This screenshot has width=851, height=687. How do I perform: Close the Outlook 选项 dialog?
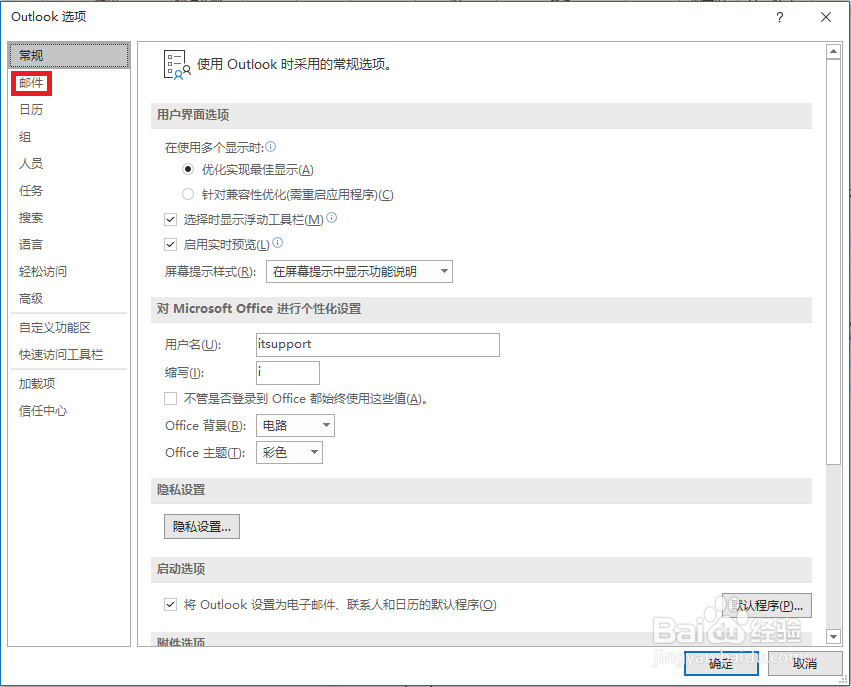[825, 17]
